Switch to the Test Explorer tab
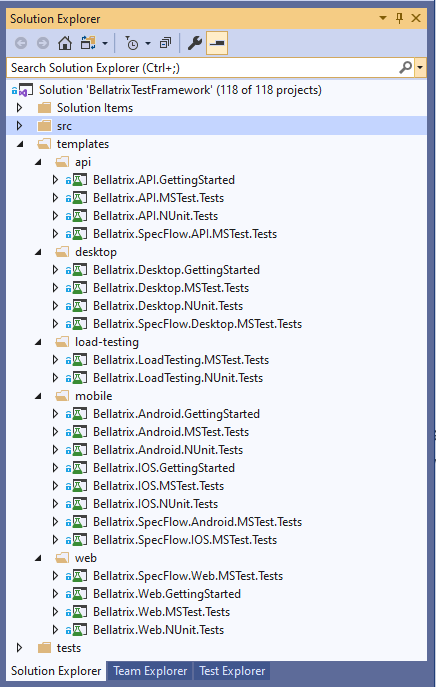The image size is (436, 687). (x=232, y=671)
